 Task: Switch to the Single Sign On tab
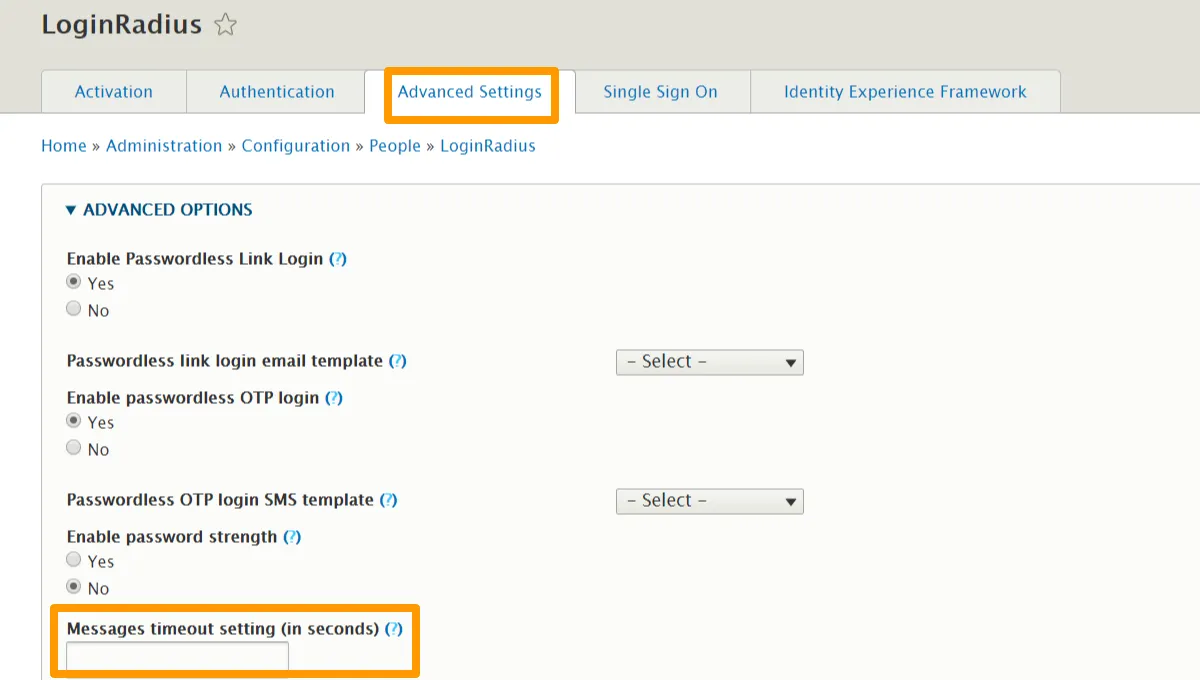tap(660, 92)
